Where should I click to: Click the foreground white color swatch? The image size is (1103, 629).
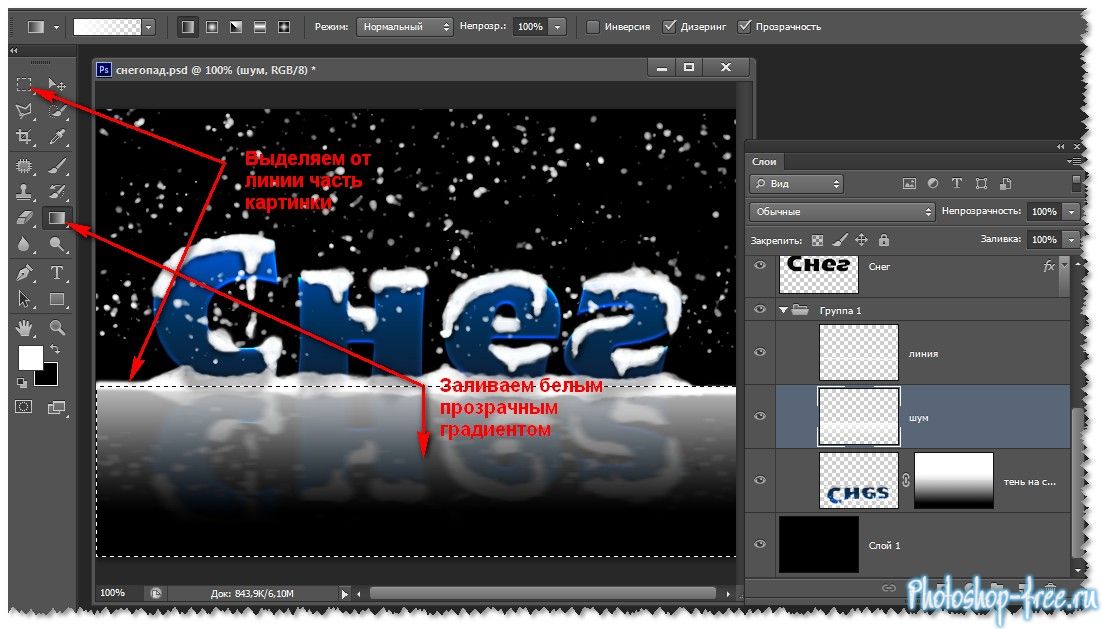pyautogui.click(x=30, y=357)
